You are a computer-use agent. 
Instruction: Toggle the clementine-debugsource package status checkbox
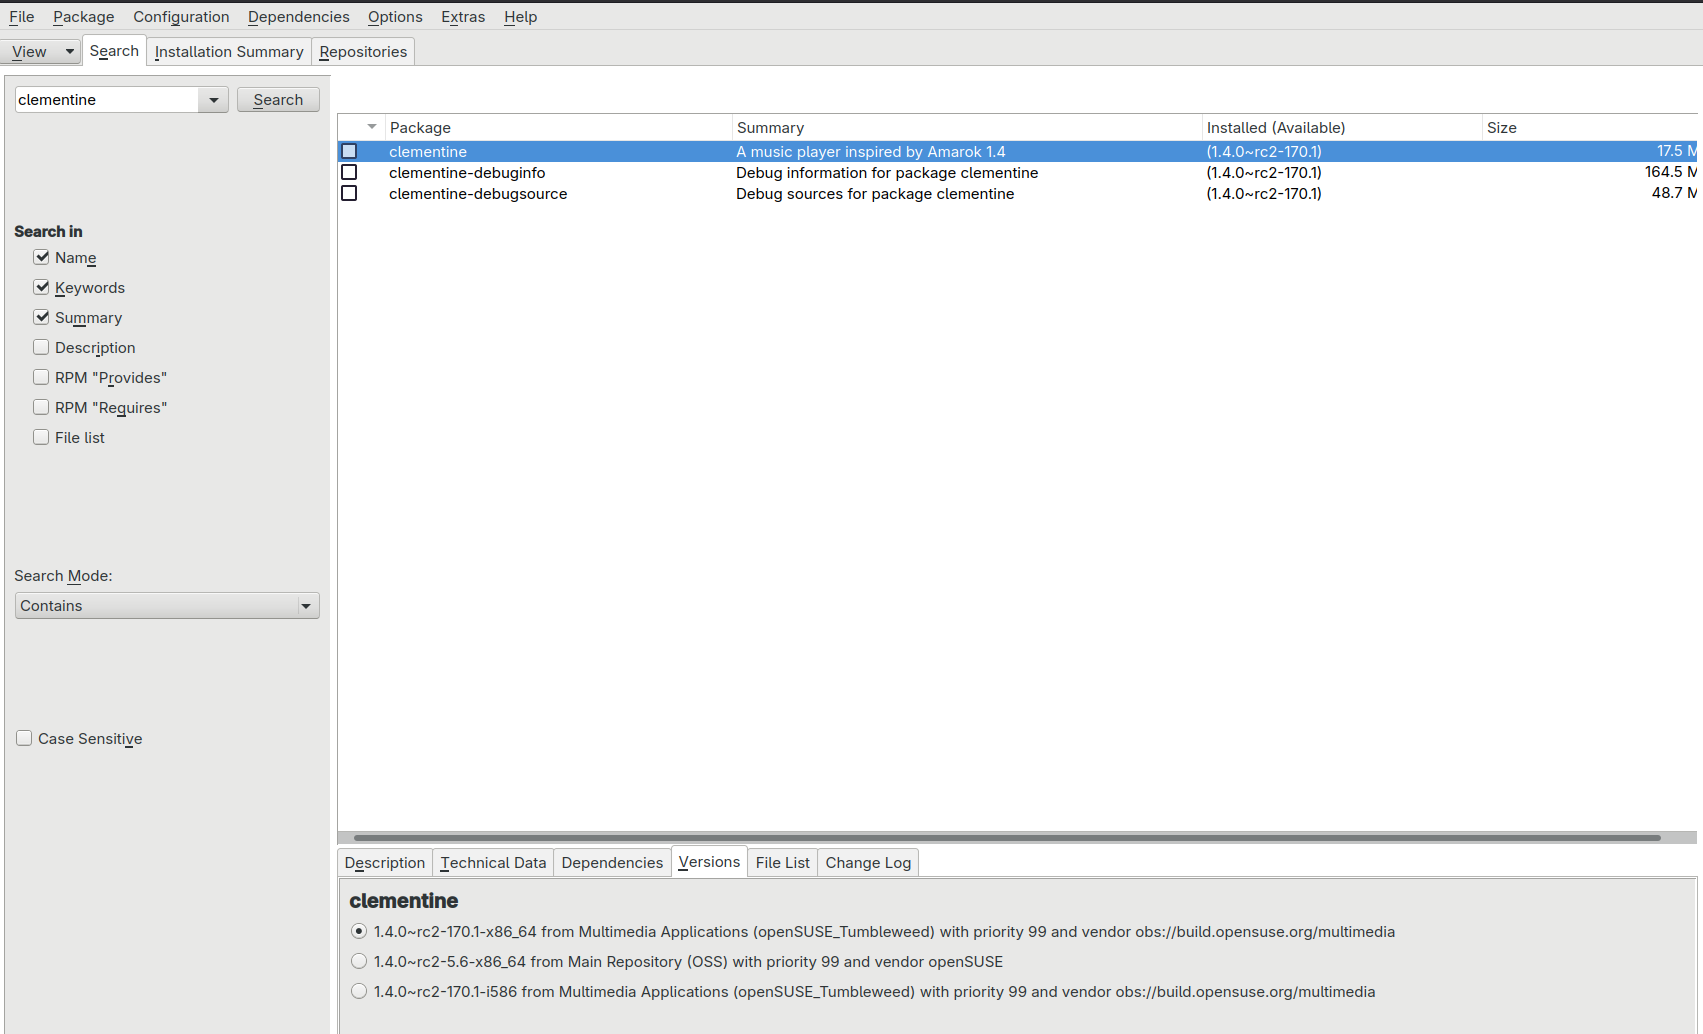click(349, 193)
